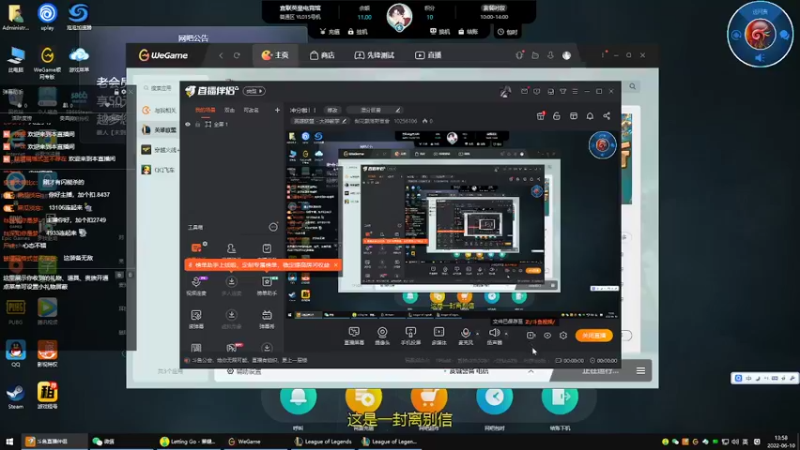Toggle lock of 全屏1 source
The width and height of the screenshot is (800, 450).
point(198,124)
